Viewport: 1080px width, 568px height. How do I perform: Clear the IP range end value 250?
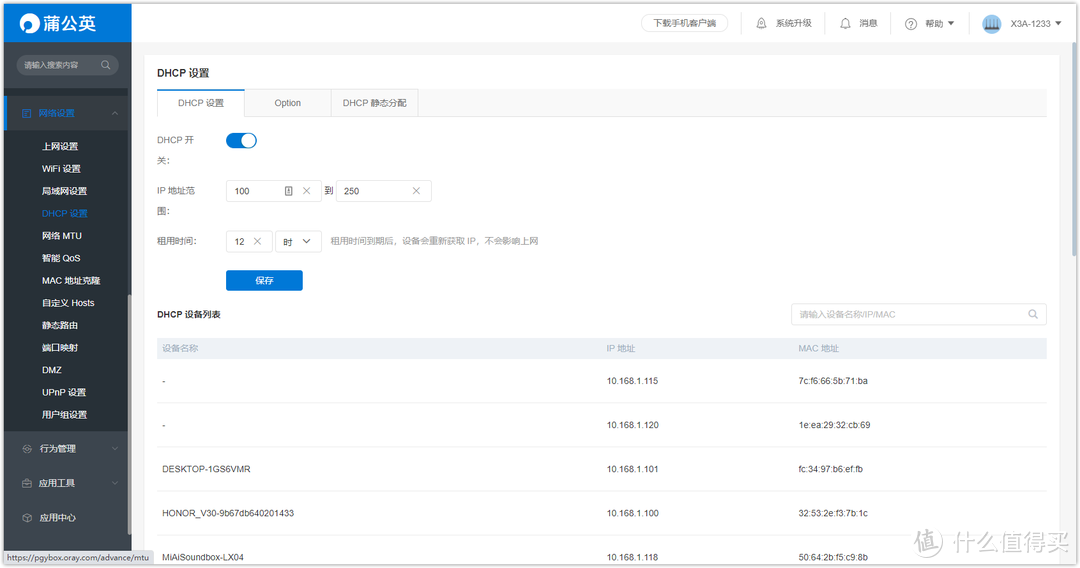coord(417,191)
